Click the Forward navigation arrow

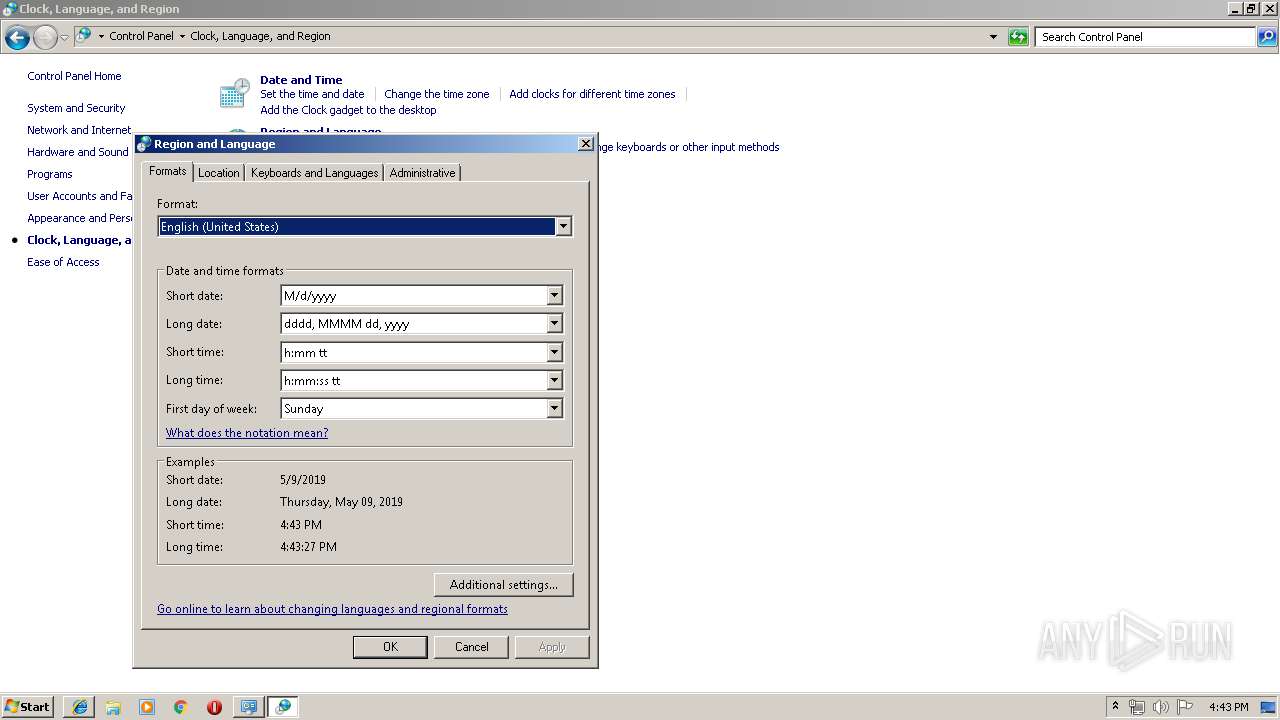45,38
